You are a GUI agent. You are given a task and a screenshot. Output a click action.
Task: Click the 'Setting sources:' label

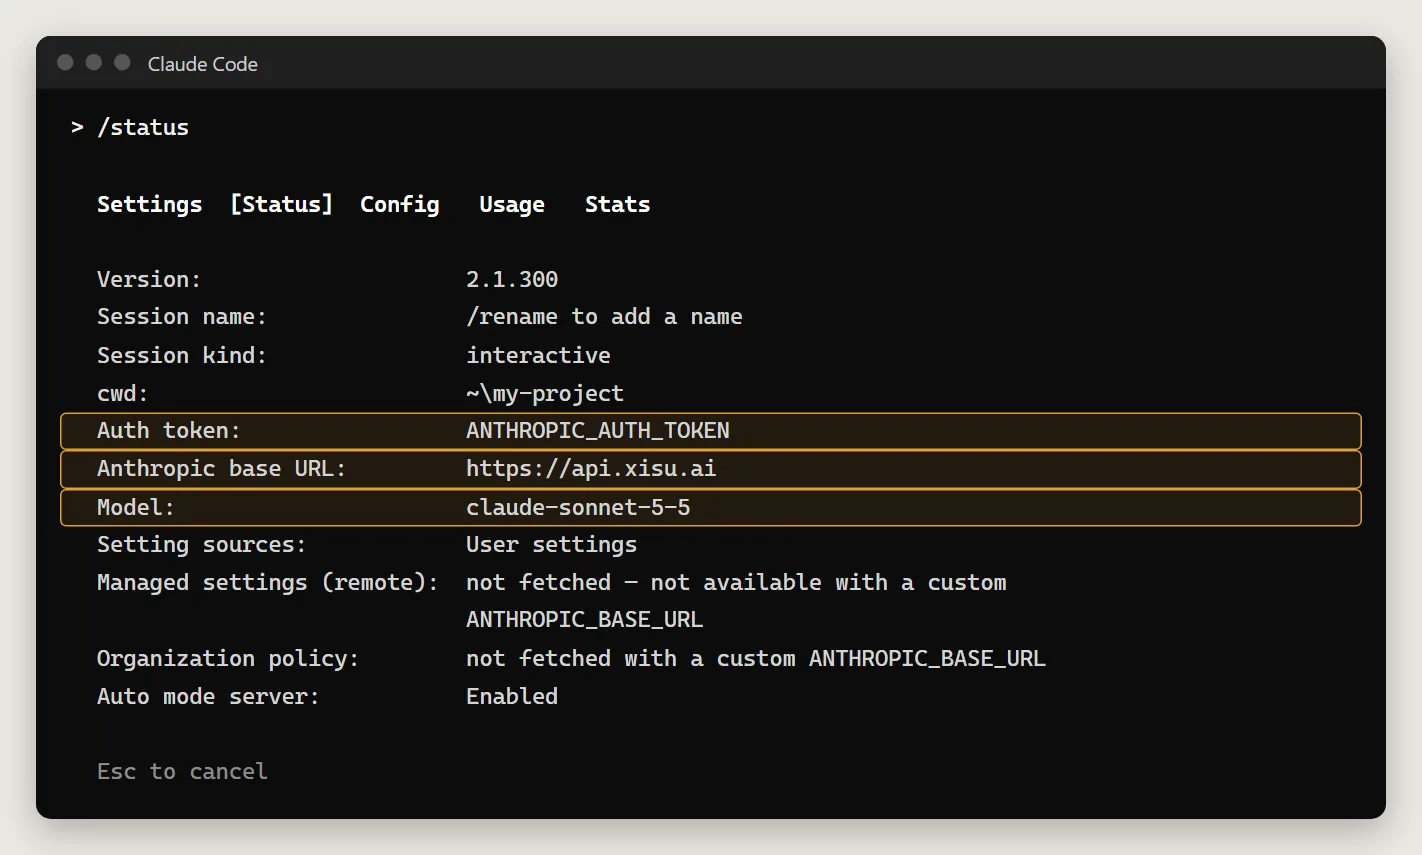pyautogui.click(x=201, y=545)
